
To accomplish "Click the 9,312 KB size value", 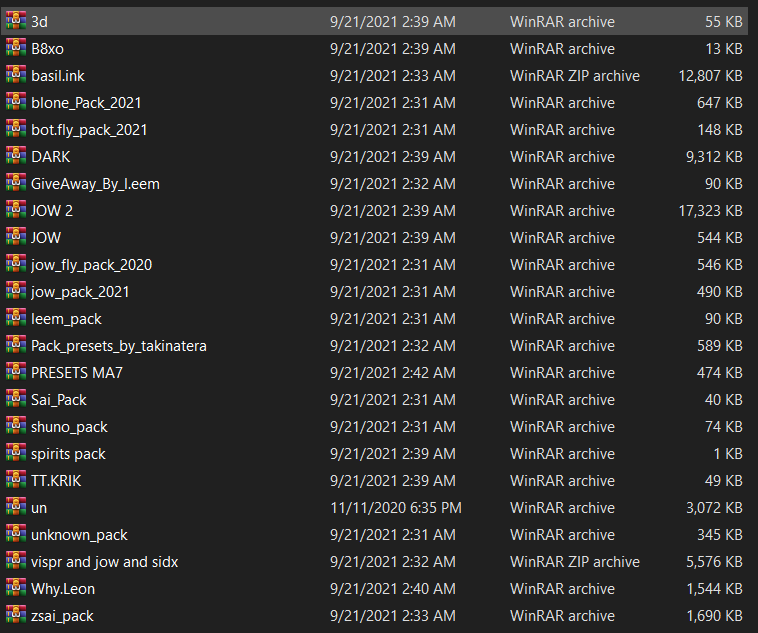I will click(x=714, y=157).
